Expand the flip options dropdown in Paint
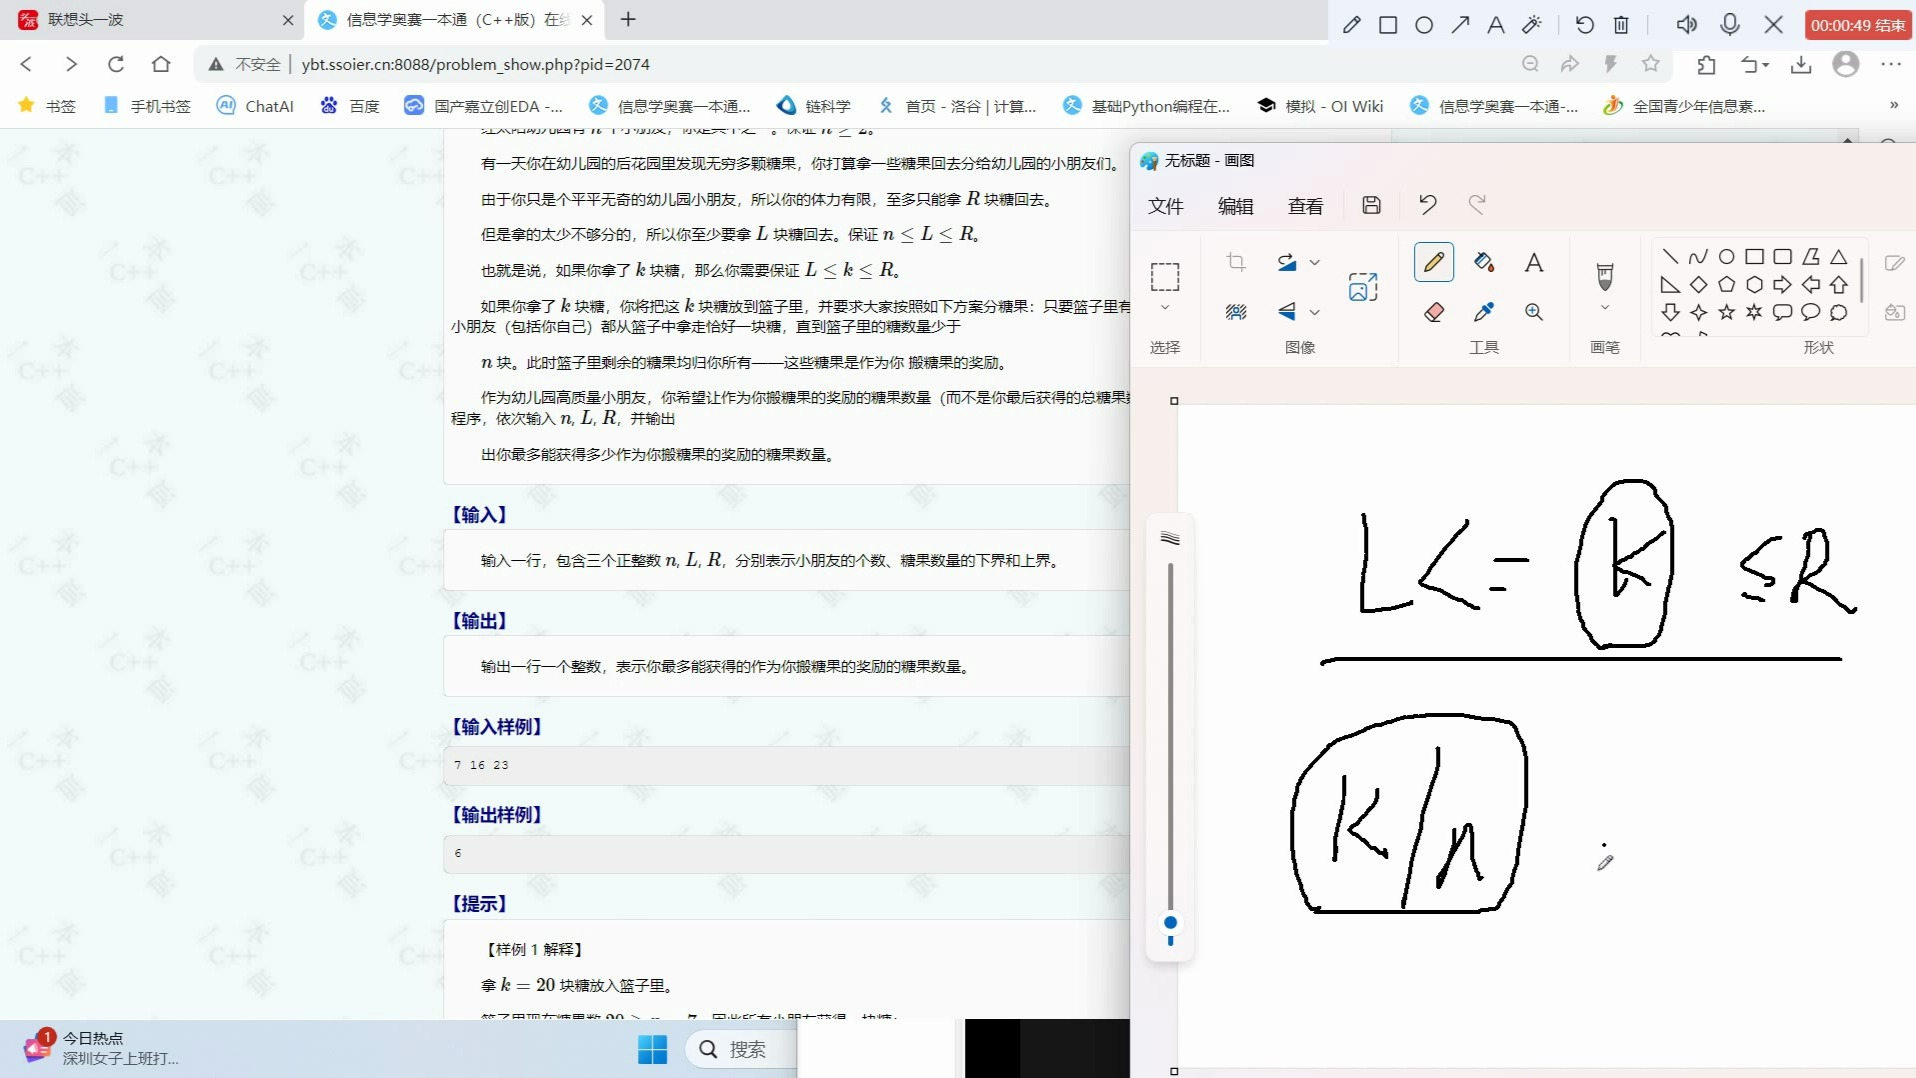The height and width of the screenshot is (1078, 1916). click(x=1315, y=312)
